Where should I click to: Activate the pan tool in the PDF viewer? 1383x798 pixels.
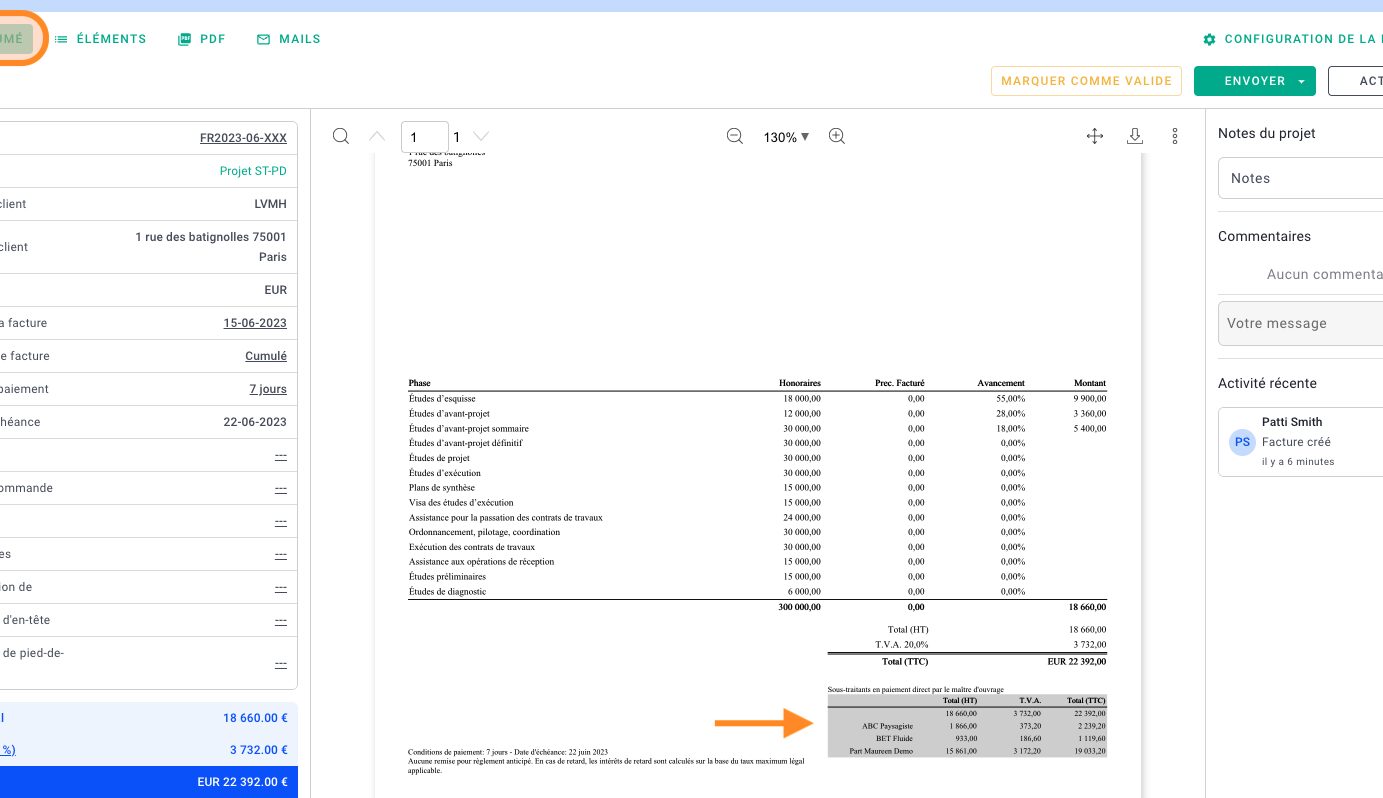(1095, 136)
